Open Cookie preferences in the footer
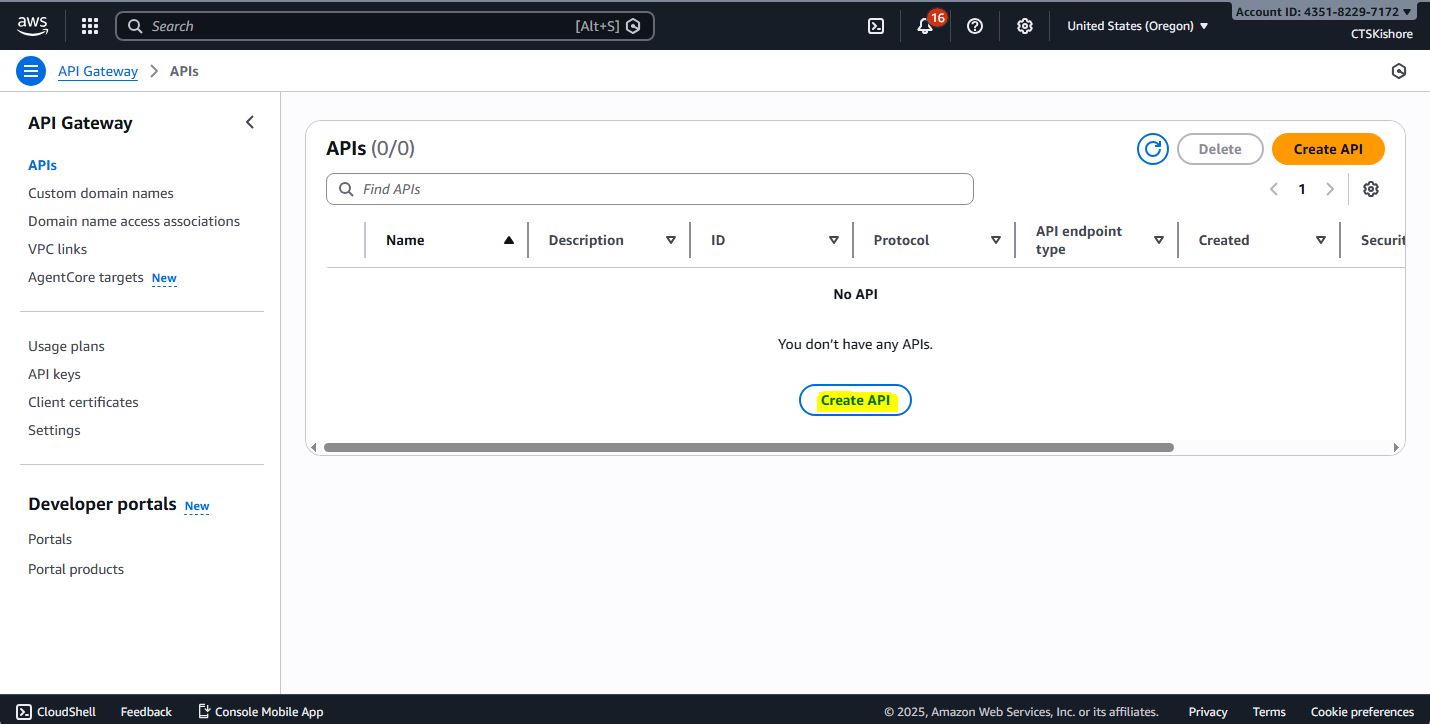 pos(1362,712)
